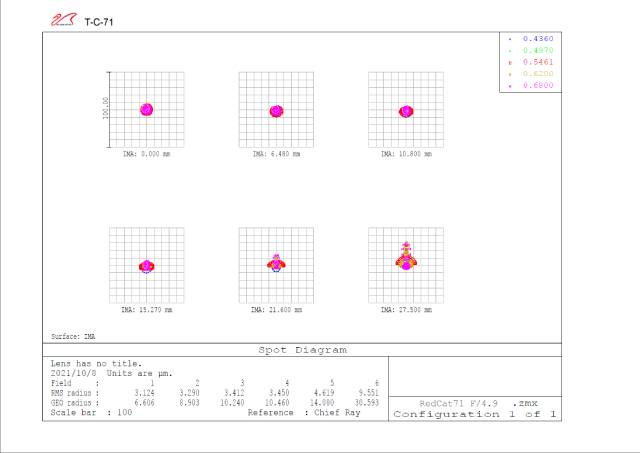Viewport: 640px width, 453px height.
Task: Click the yellow 0.6200 wavelength entry
Action: [x=538, y=74]
